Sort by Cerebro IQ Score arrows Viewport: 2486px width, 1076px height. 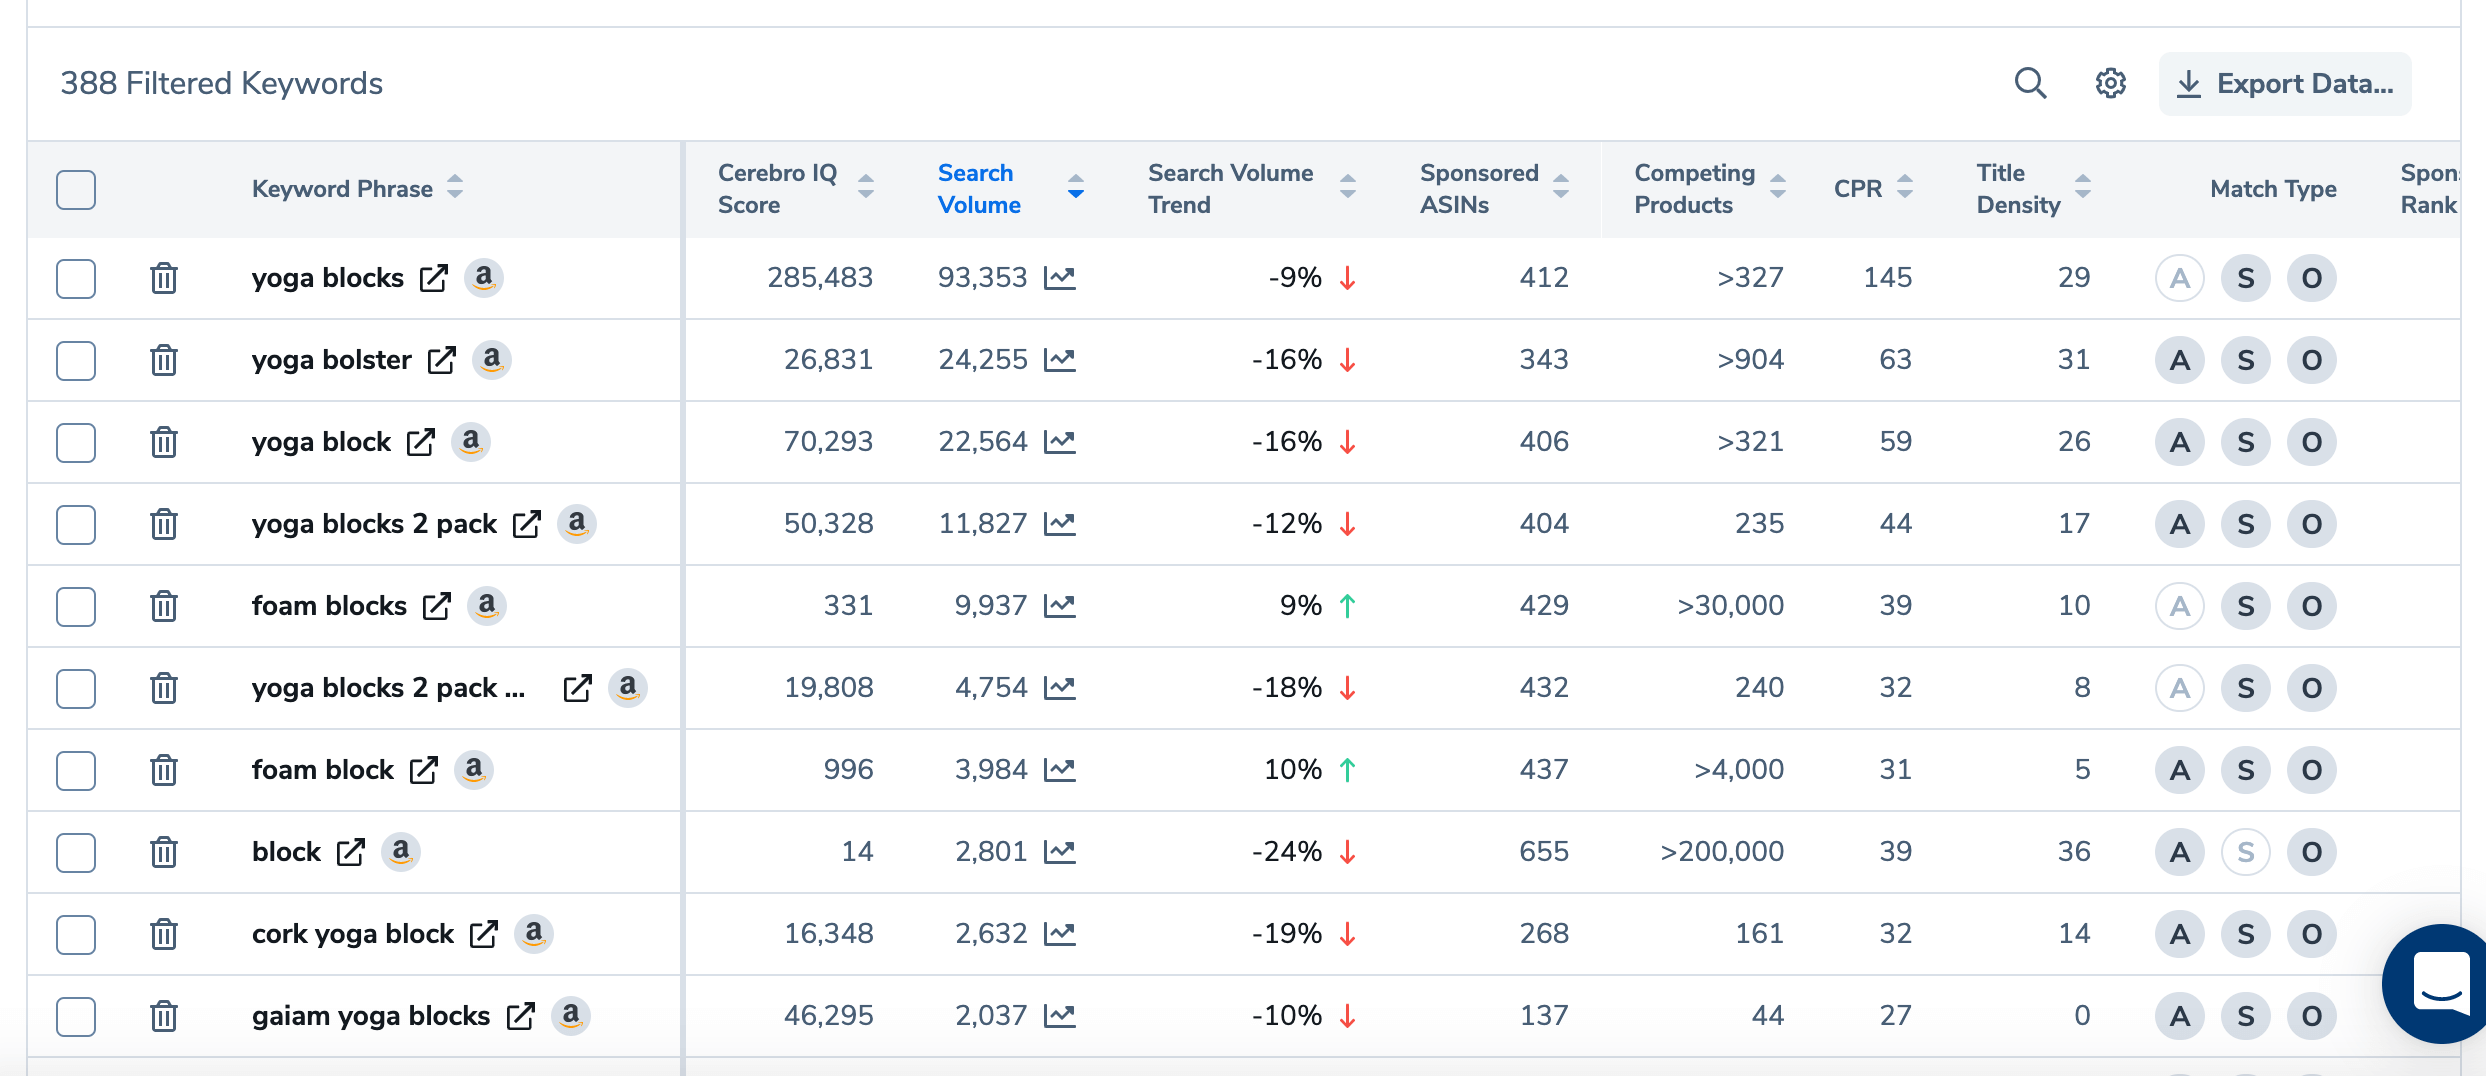[x=866, y=187]
